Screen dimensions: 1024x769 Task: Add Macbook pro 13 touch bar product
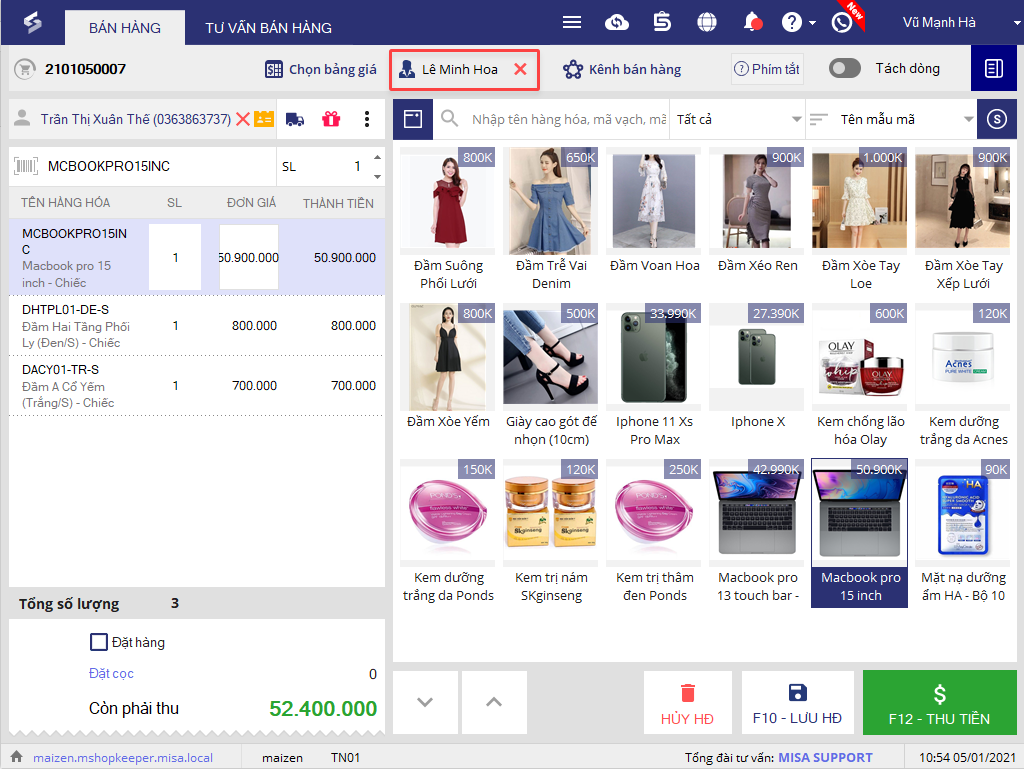pyautogui.click(x=758, y=532)
